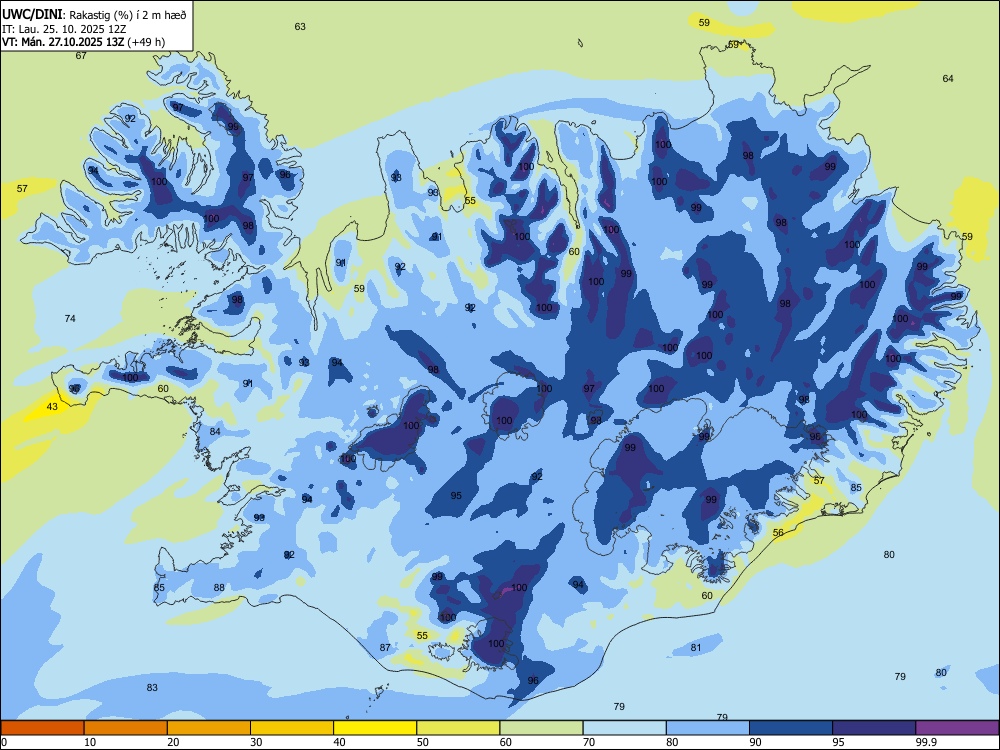Click the '64' humidity value on the map

tap(948, 78)
